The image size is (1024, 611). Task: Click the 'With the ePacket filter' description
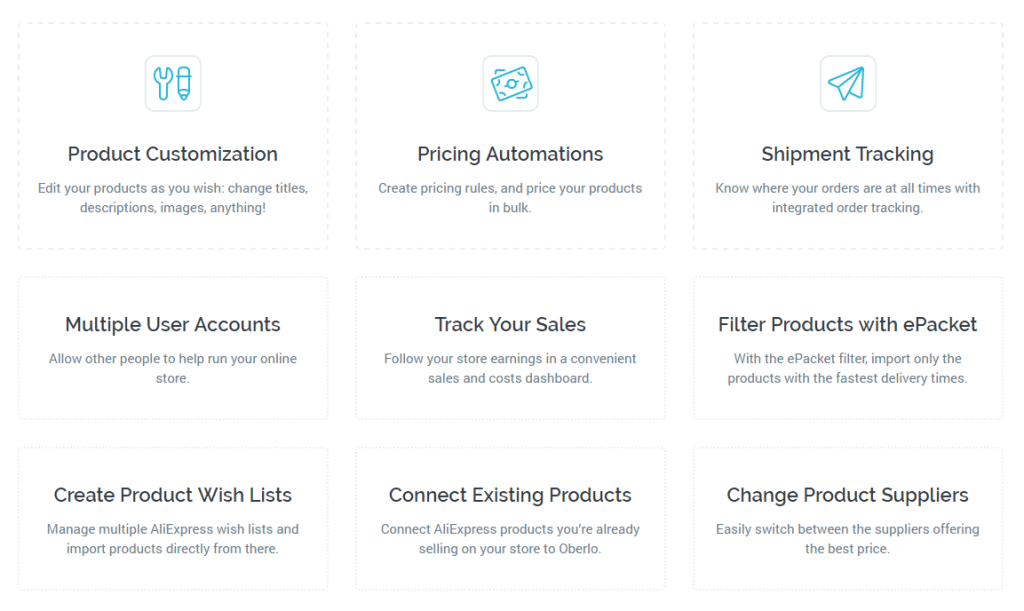(x=848, y=368)
